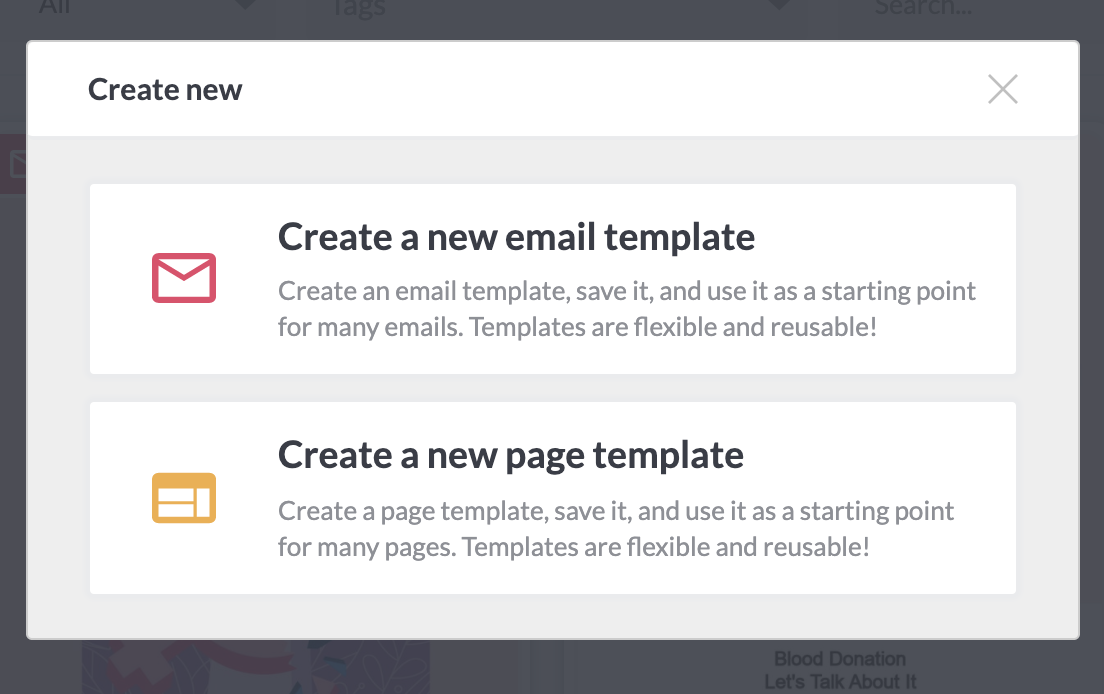
Task: Click the pink envelope email icon
Action: tap(184, 278)
